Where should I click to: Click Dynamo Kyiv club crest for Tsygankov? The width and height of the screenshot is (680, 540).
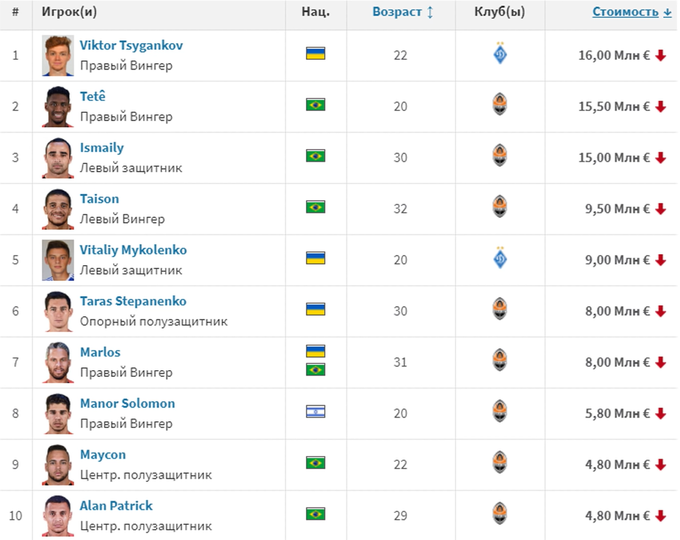(500, 55)
